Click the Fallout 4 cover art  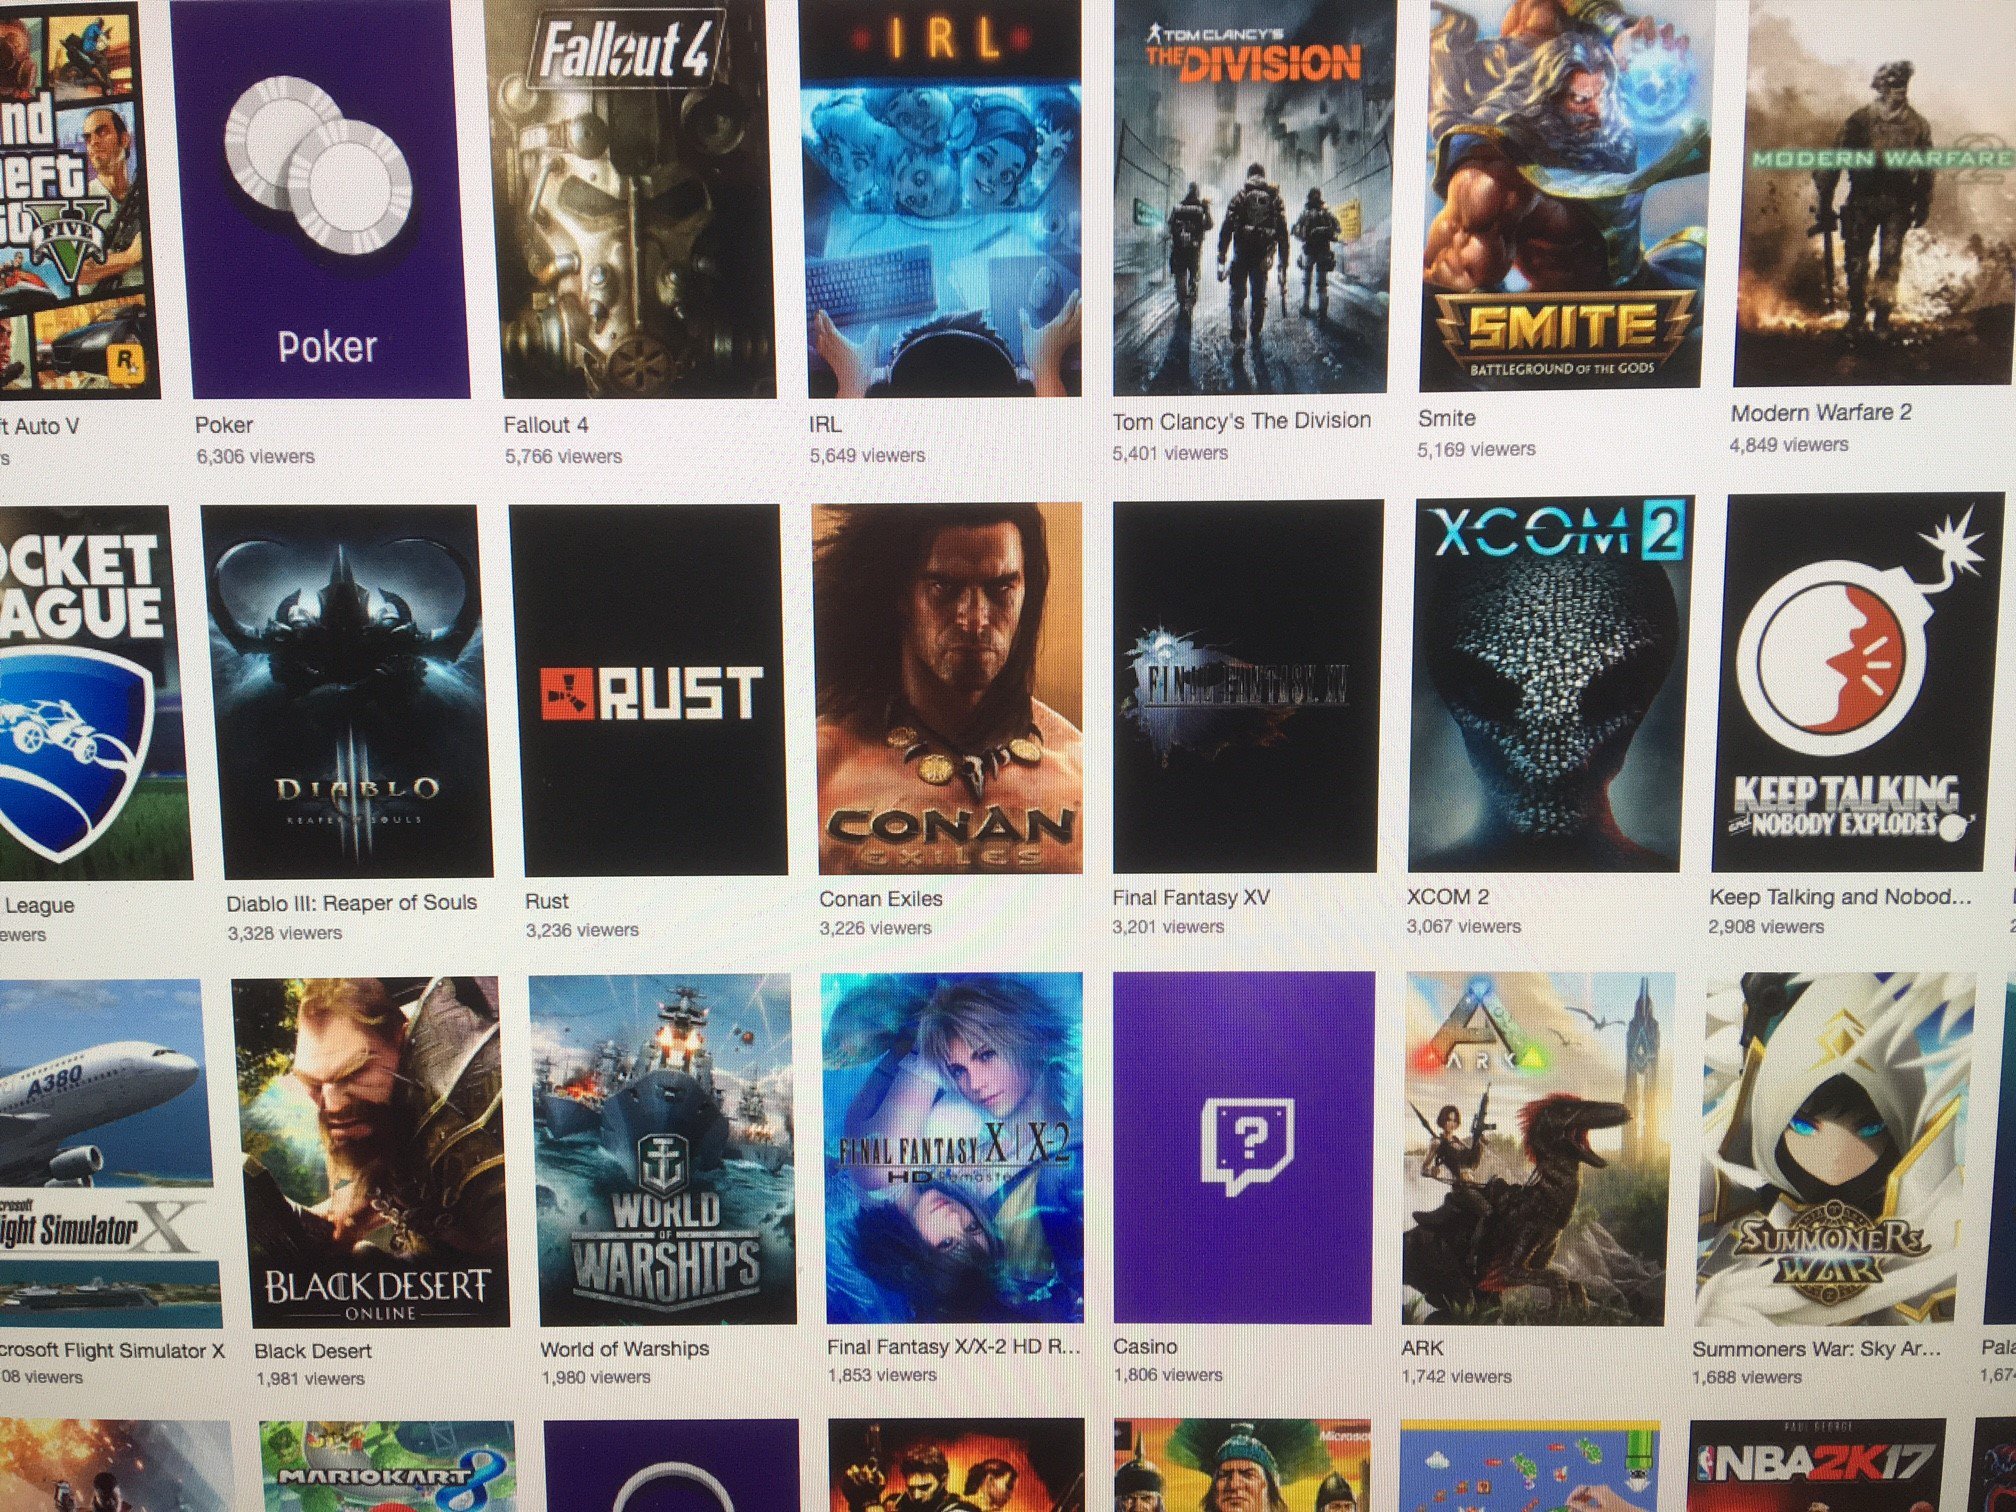[x=632, y=200]
